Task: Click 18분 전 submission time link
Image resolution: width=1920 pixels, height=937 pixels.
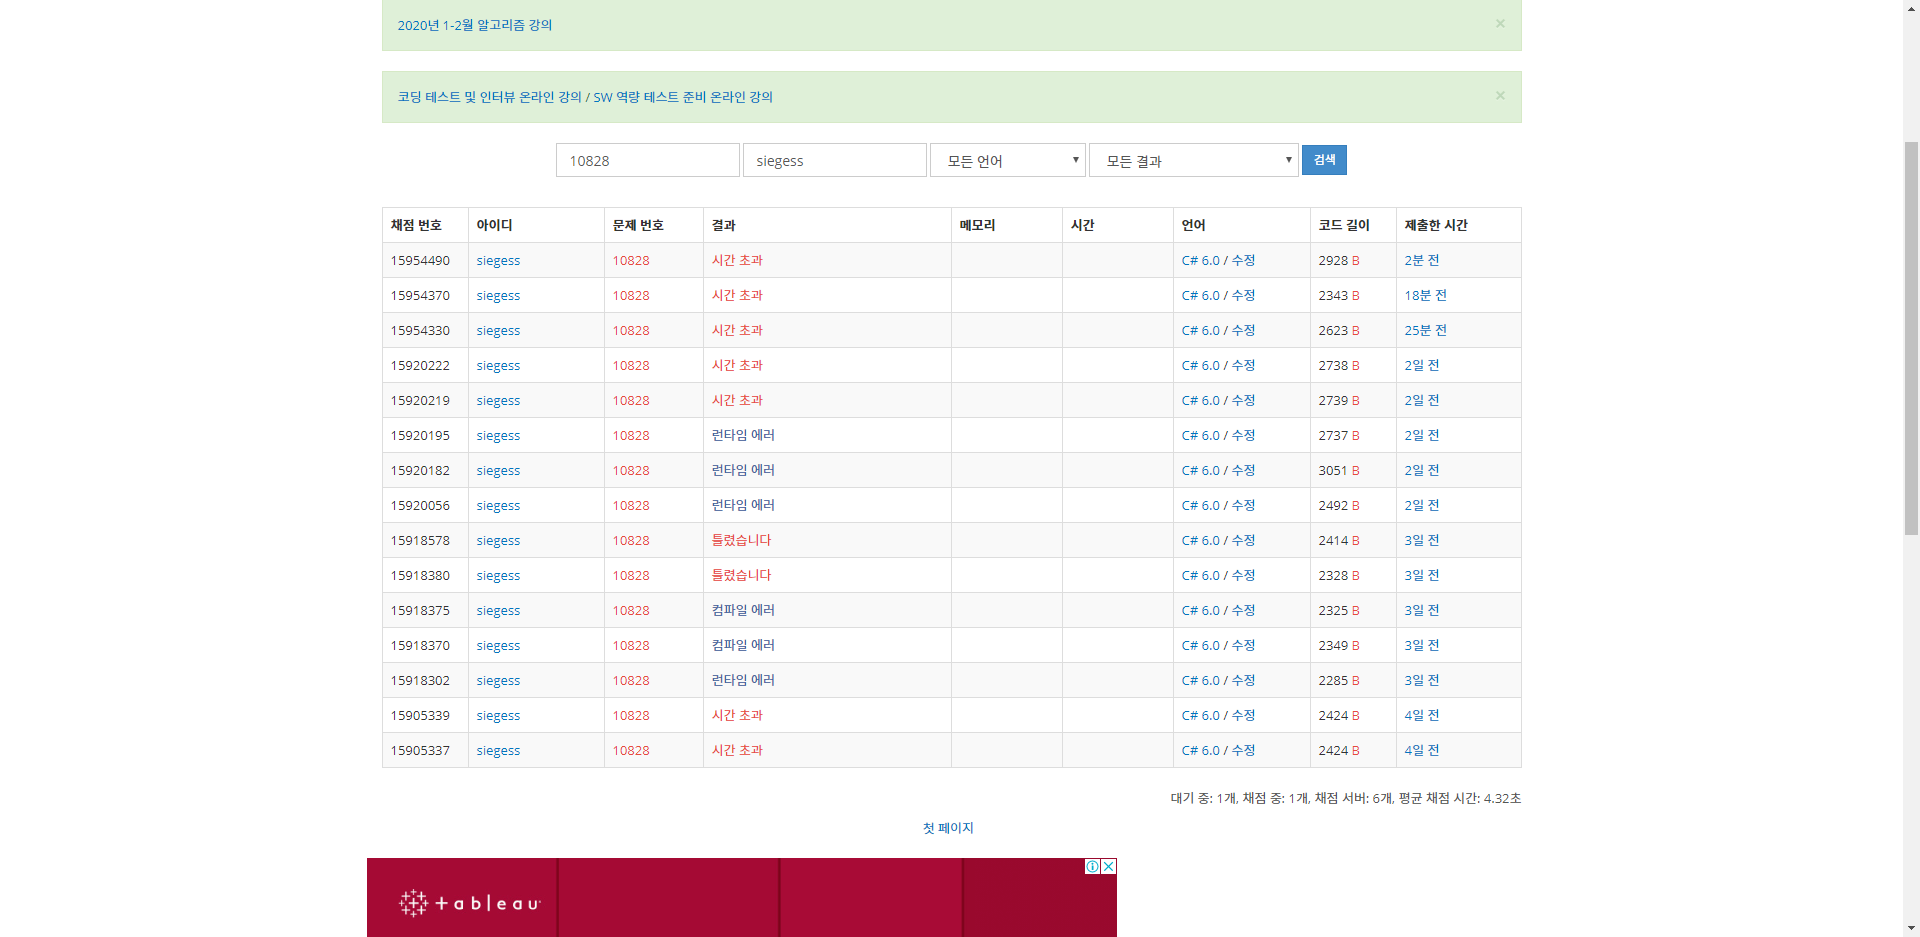Action: pos(1425,295)
